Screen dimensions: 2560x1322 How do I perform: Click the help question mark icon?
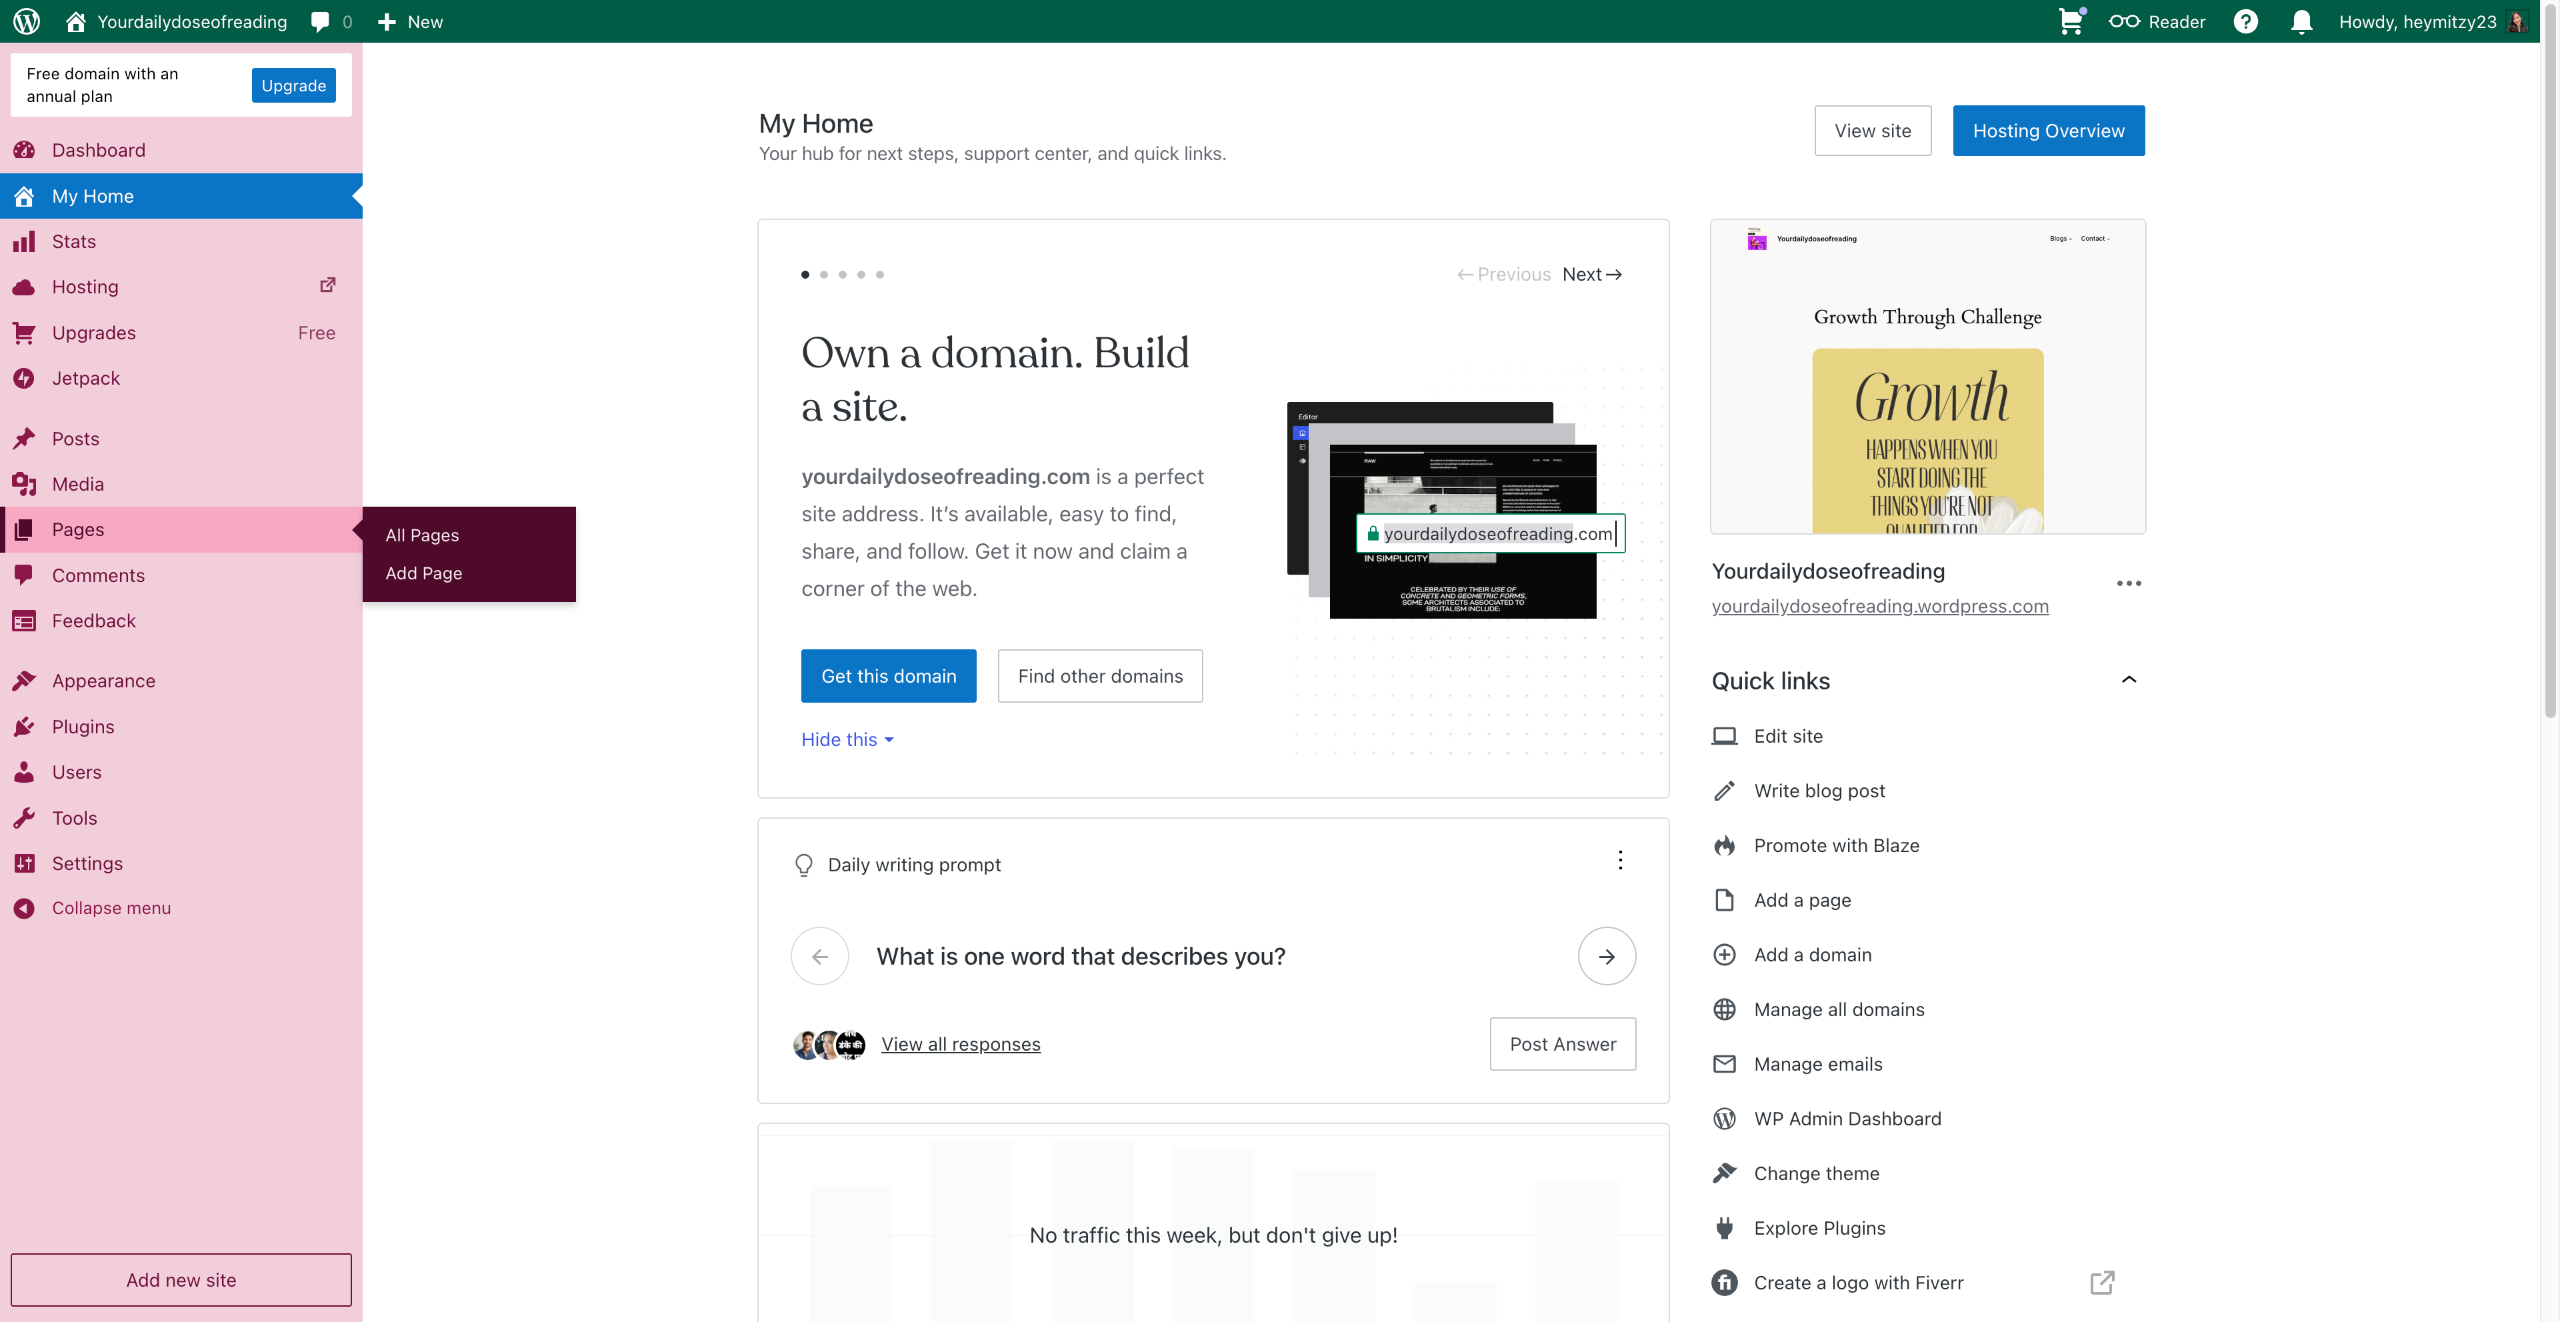click(2245, 21)
